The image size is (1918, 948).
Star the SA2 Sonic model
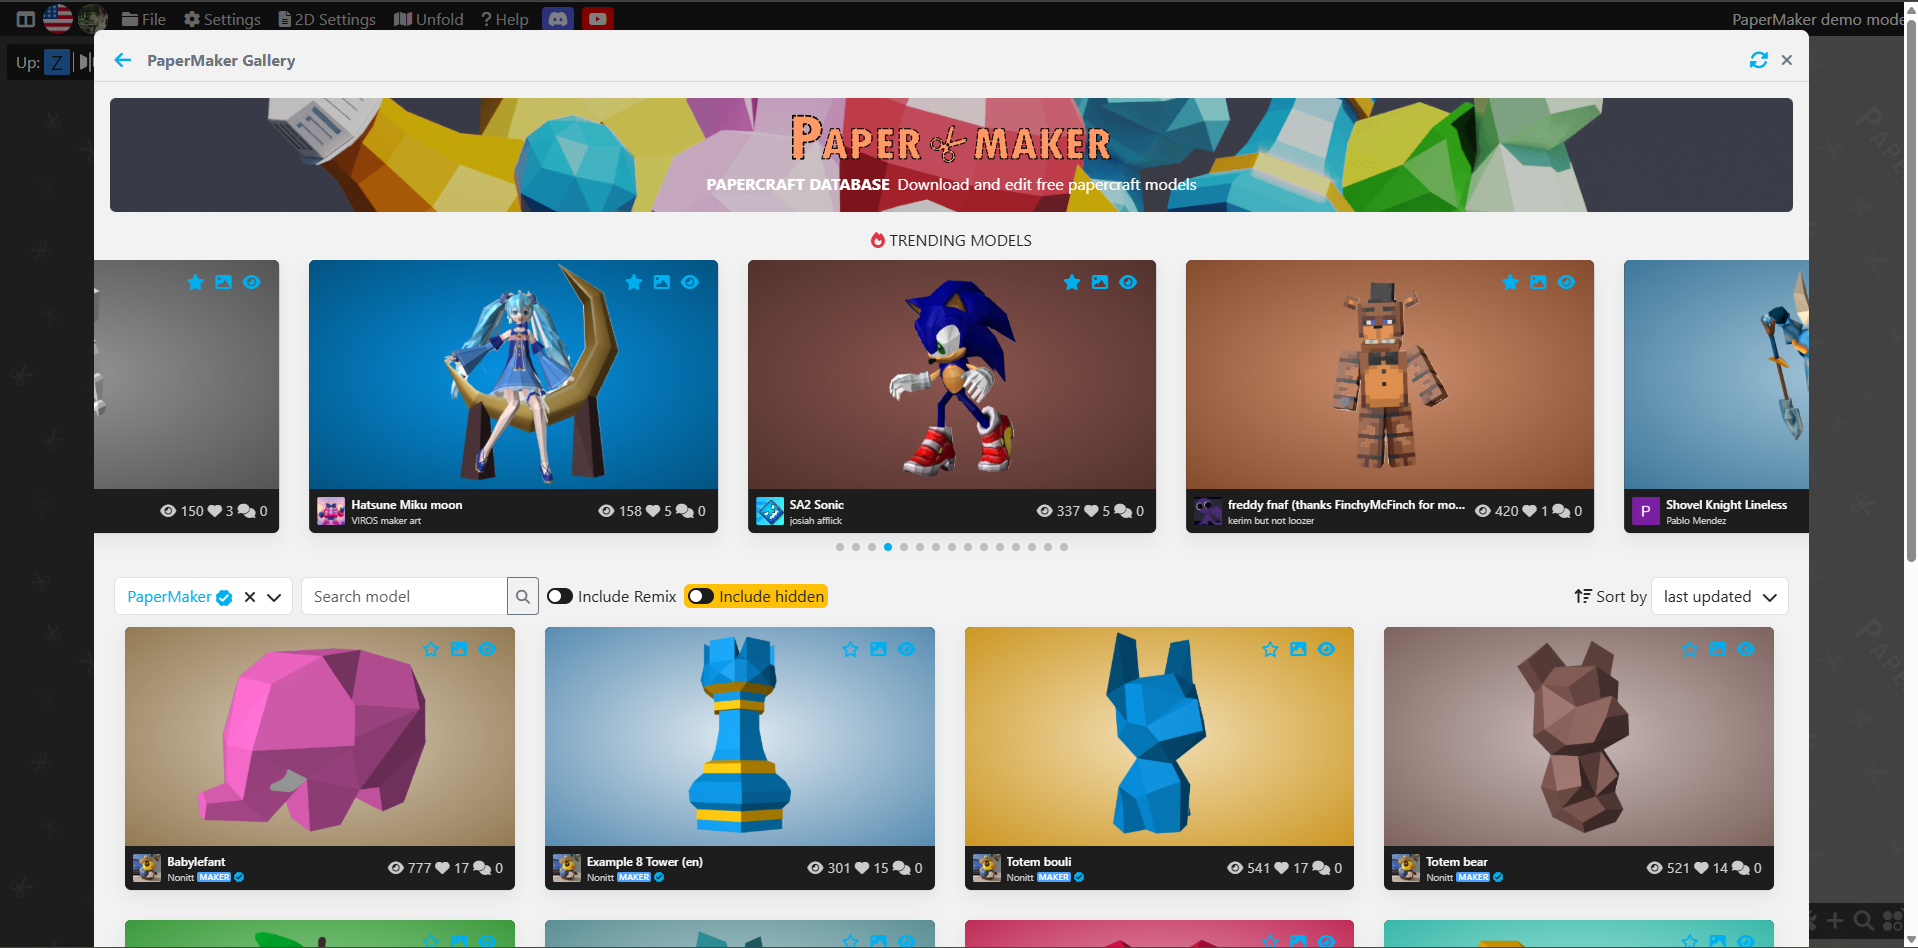[1072, 282]
